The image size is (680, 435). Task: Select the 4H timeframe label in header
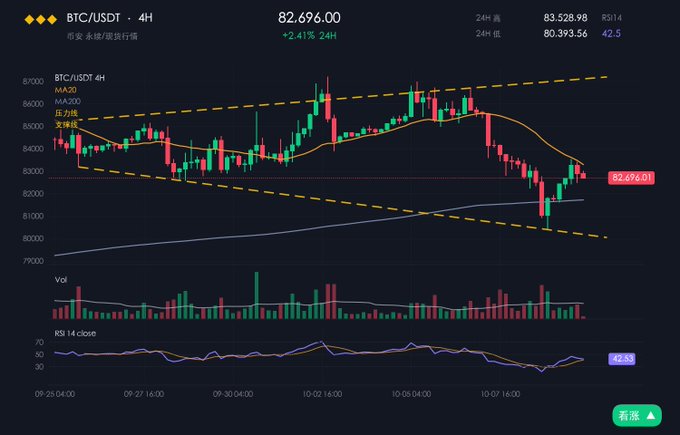pos(145,18)
